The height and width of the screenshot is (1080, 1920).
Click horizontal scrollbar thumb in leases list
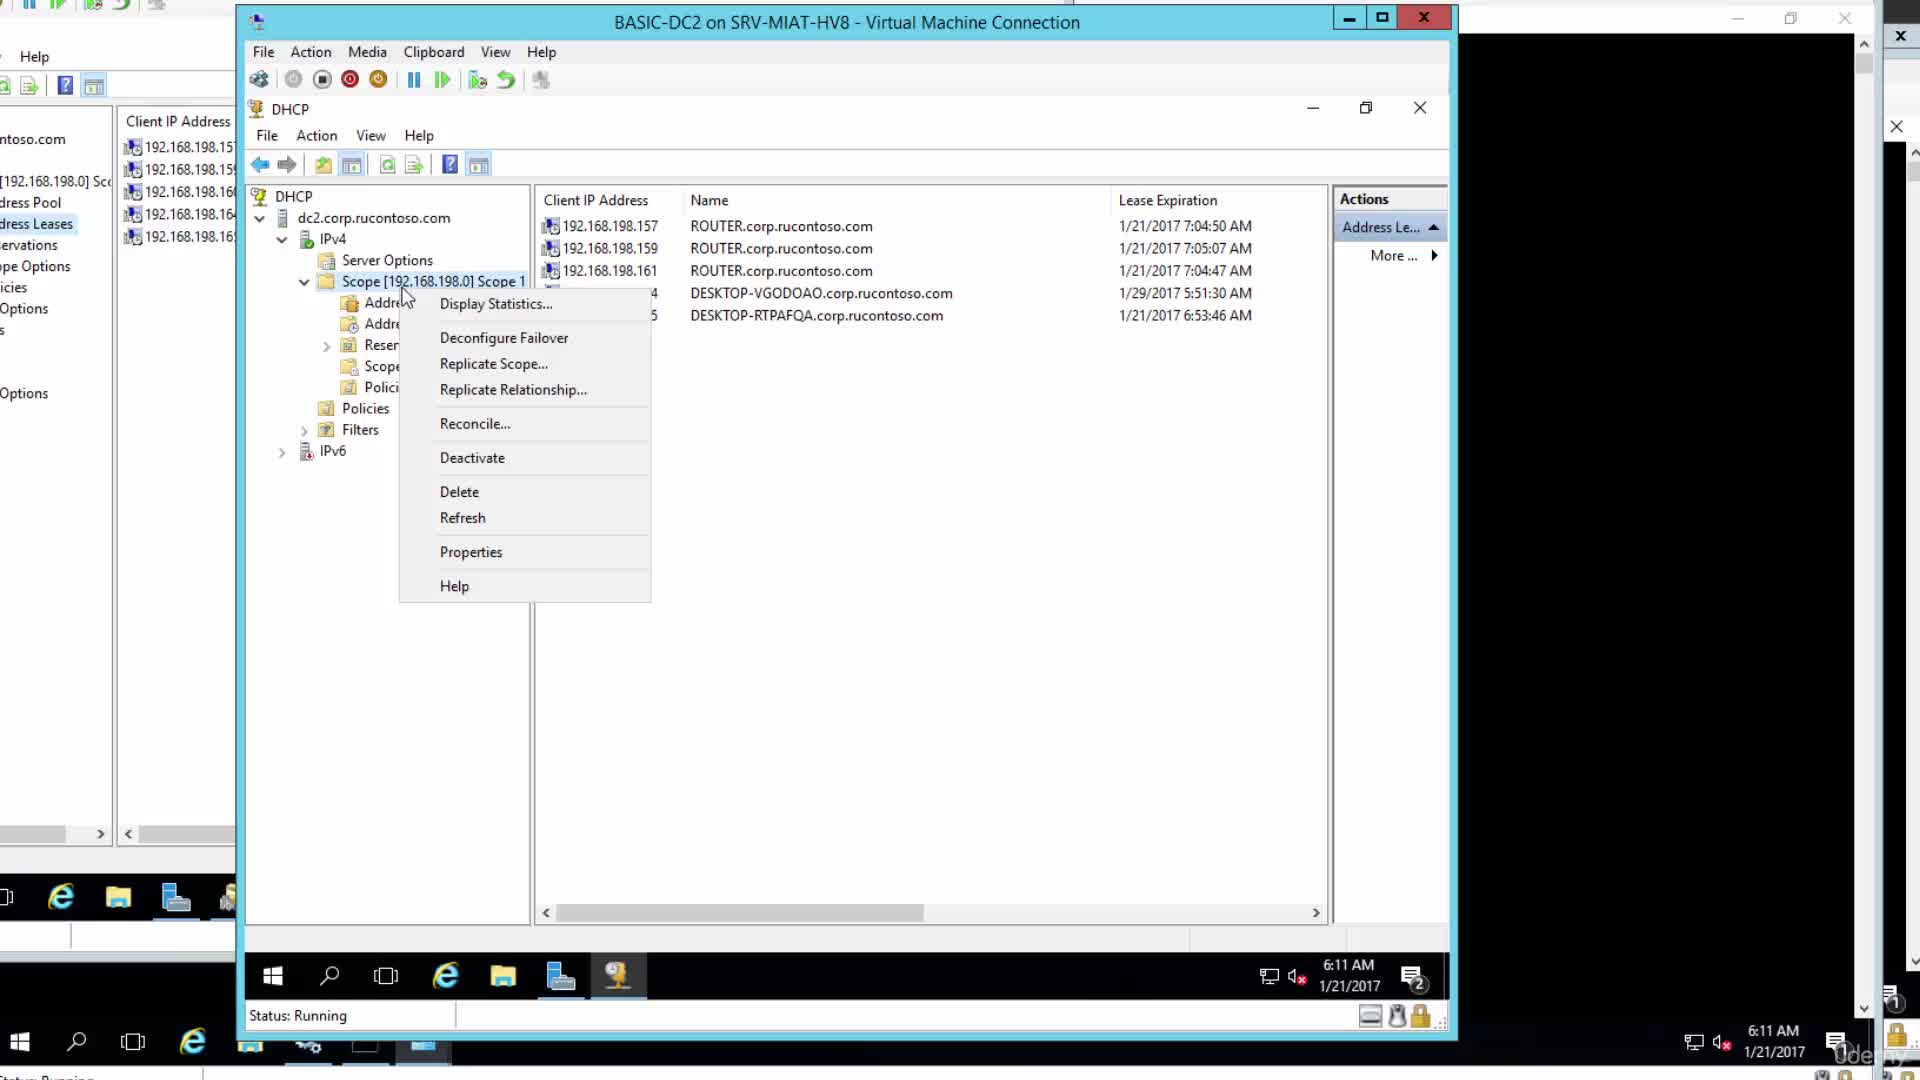(x=740, y=913)
